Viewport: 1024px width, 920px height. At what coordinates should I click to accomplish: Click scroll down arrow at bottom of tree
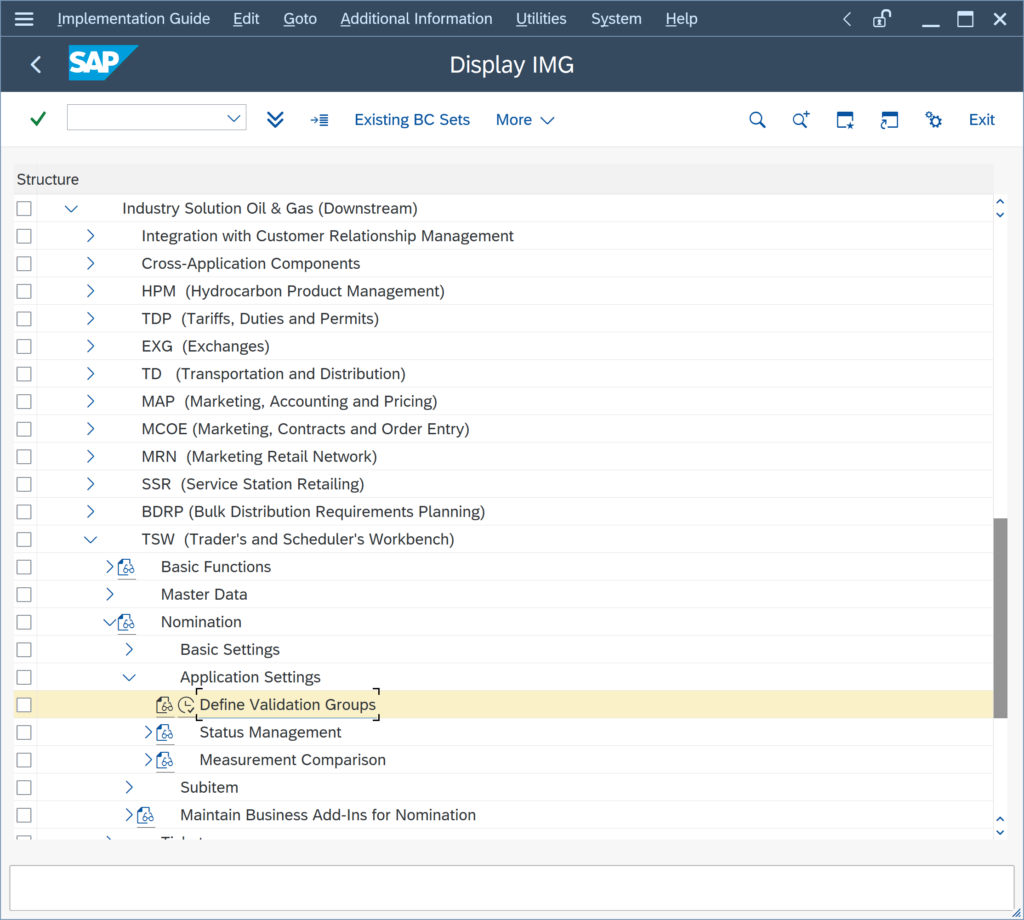tap(1000, 832)
